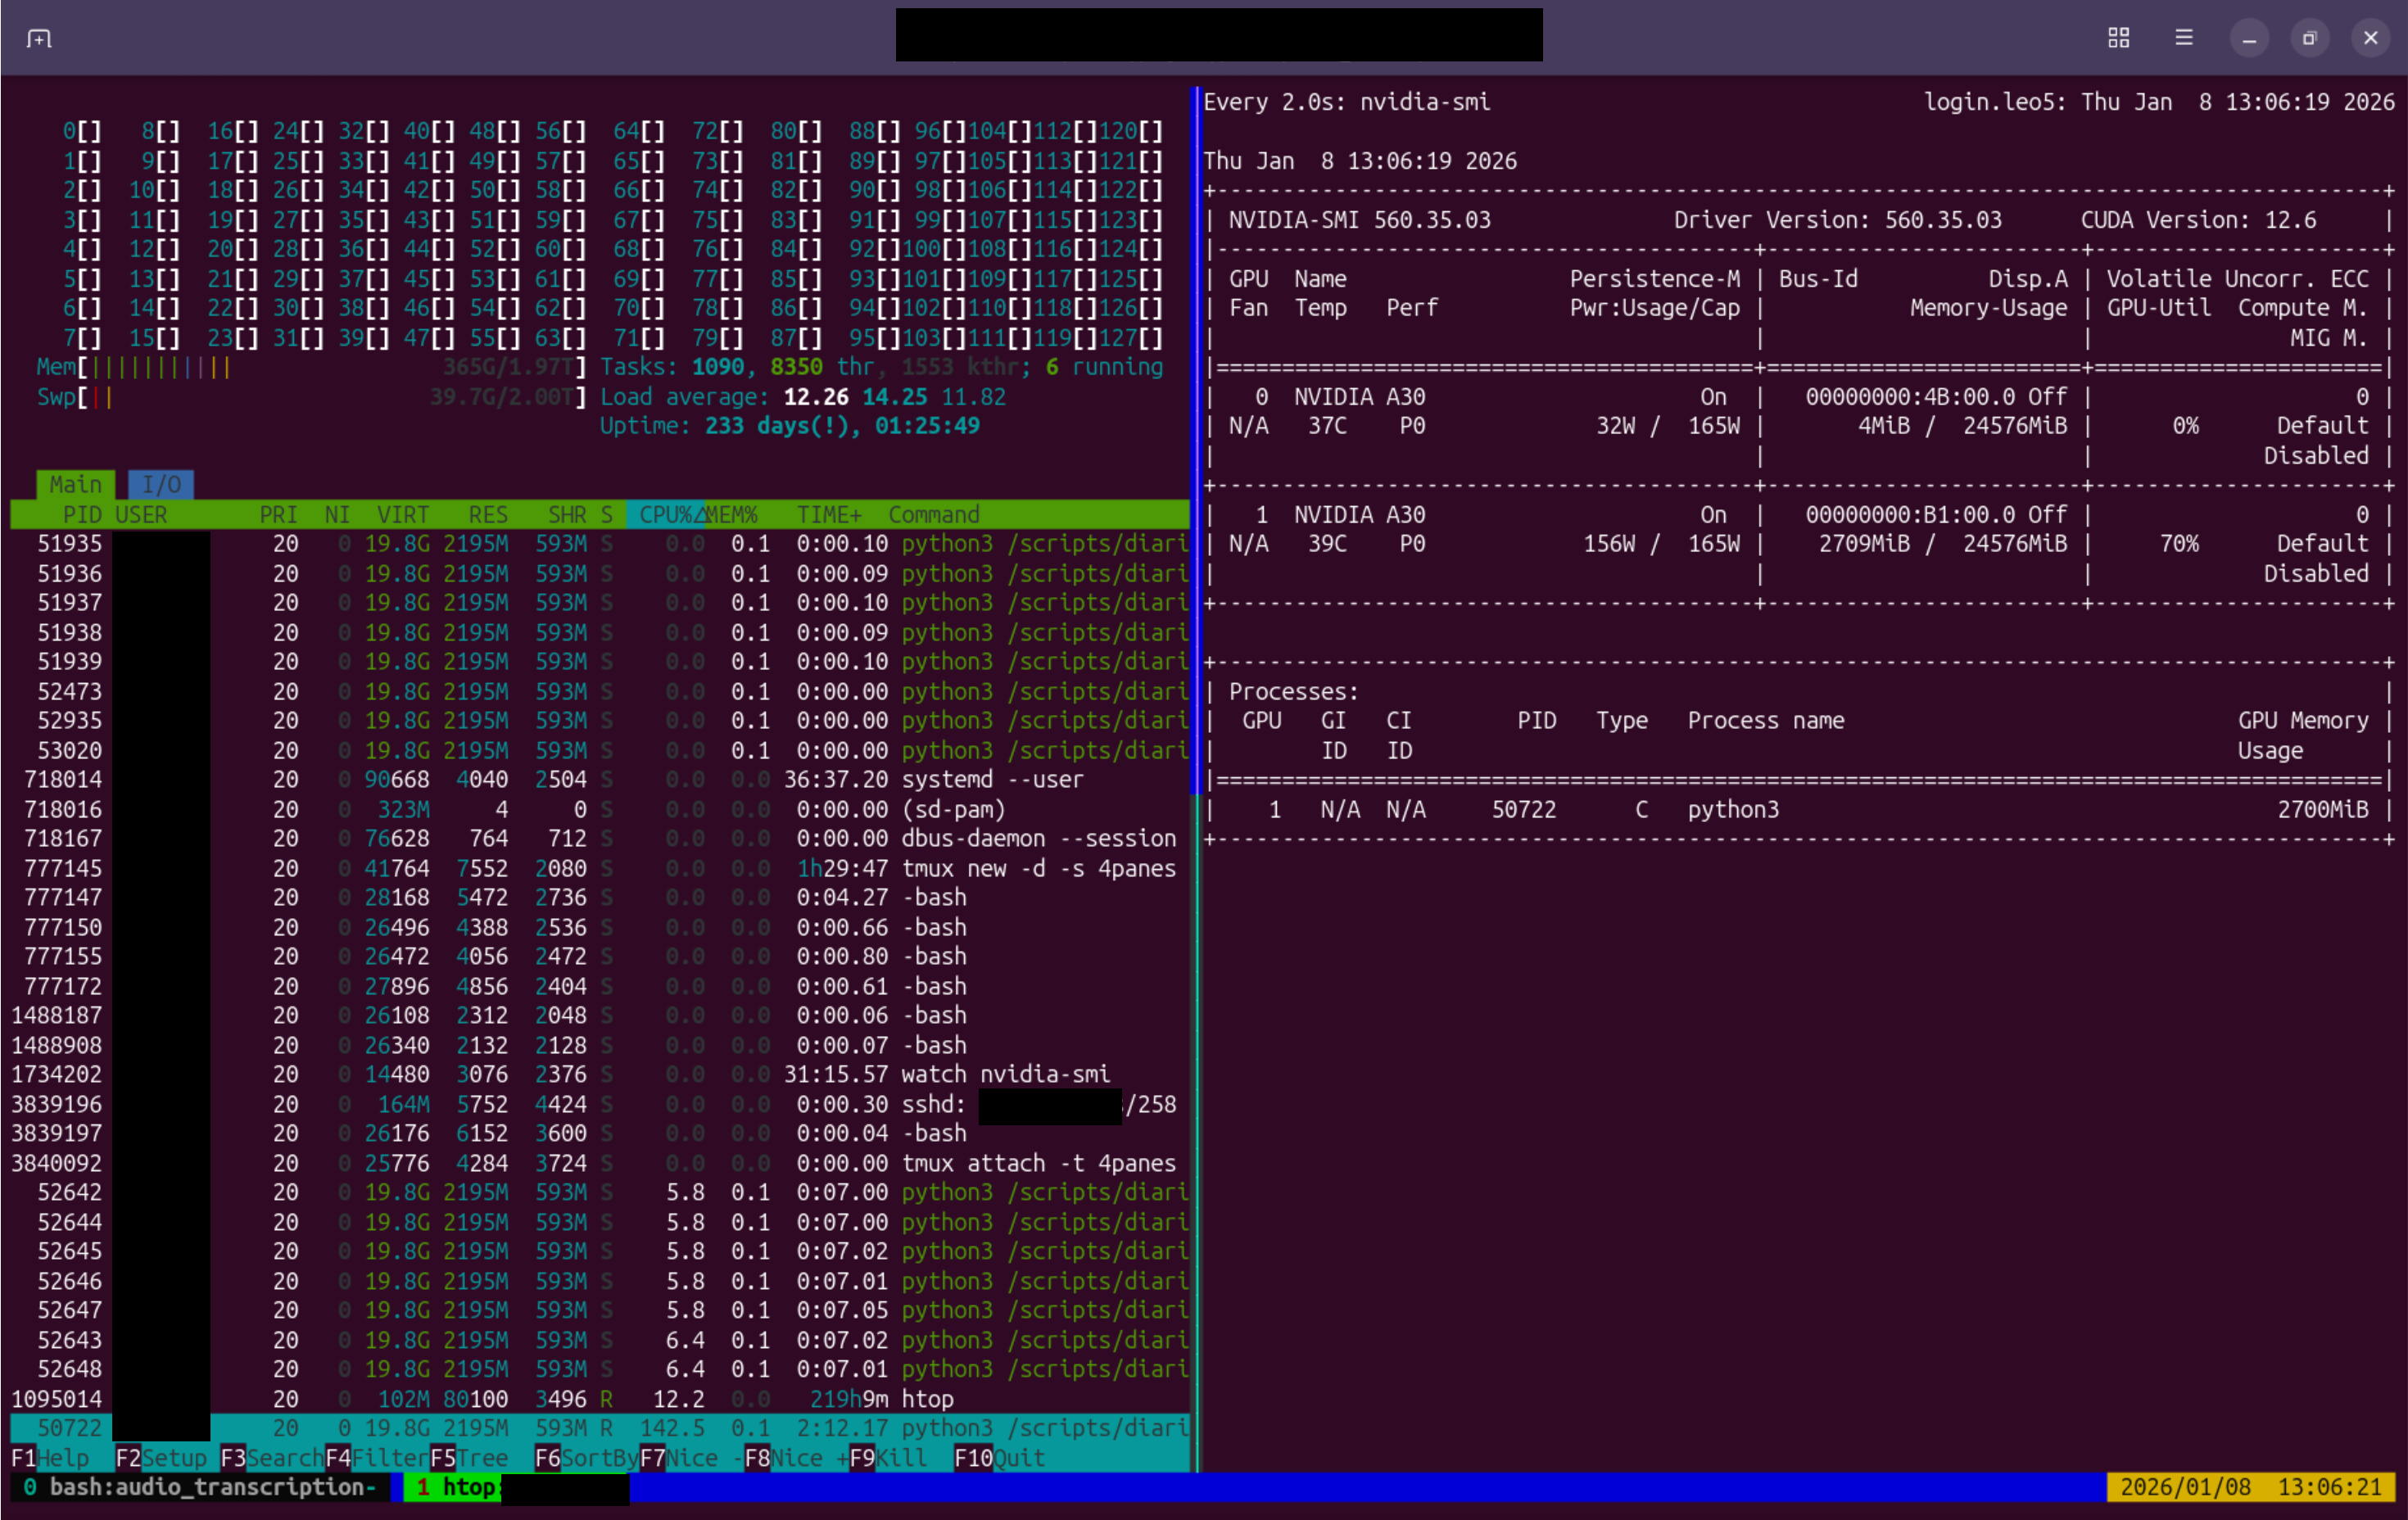Click F10 Quit in htop footer
This screenshot has height=1520, width=2408.
(x=999, y=1458)
